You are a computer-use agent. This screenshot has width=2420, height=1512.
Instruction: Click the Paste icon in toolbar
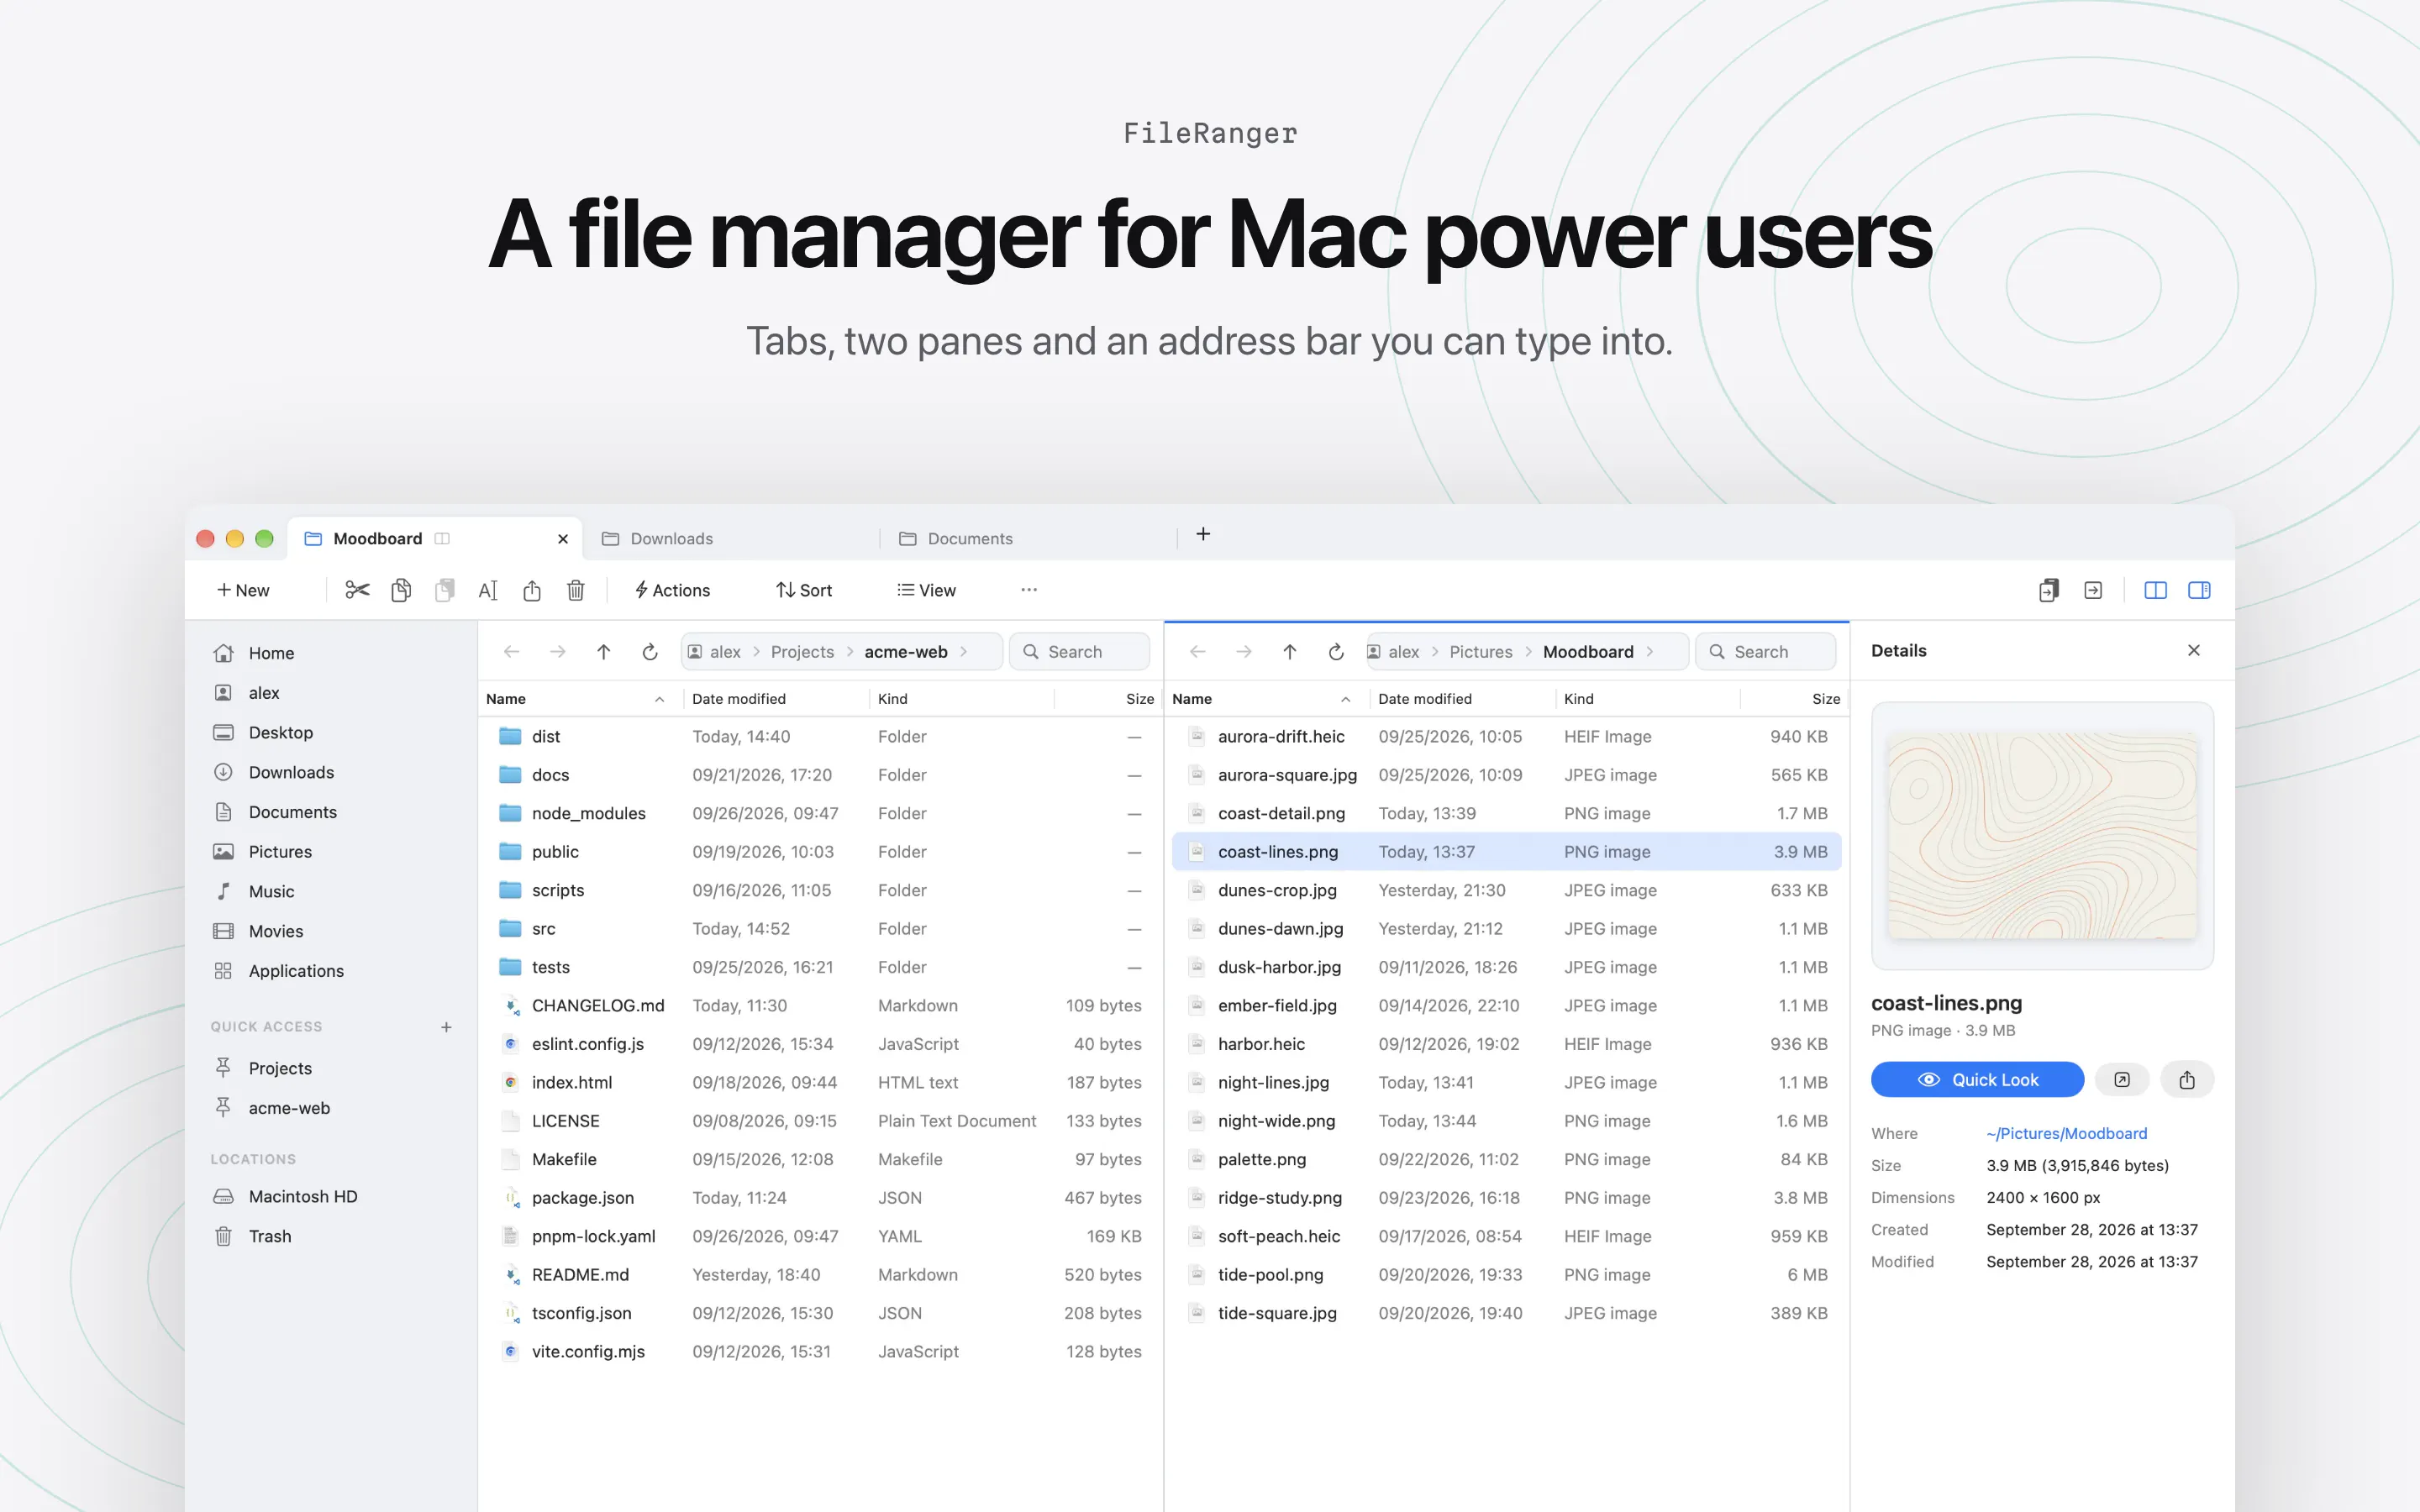coord(445,590)
